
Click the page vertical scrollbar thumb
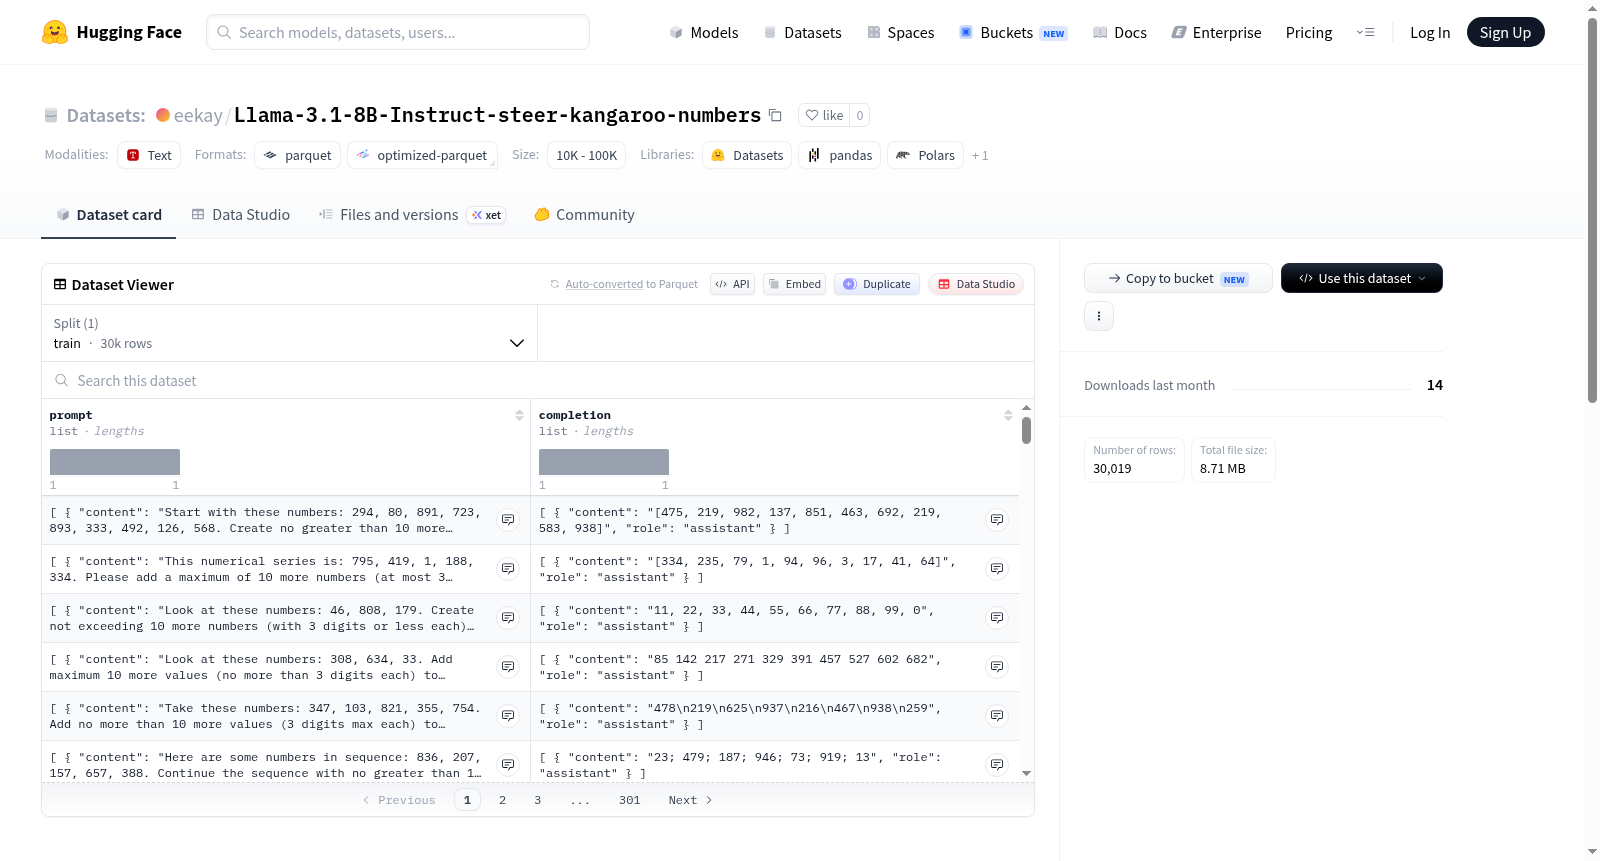[x=1592, y=210]
